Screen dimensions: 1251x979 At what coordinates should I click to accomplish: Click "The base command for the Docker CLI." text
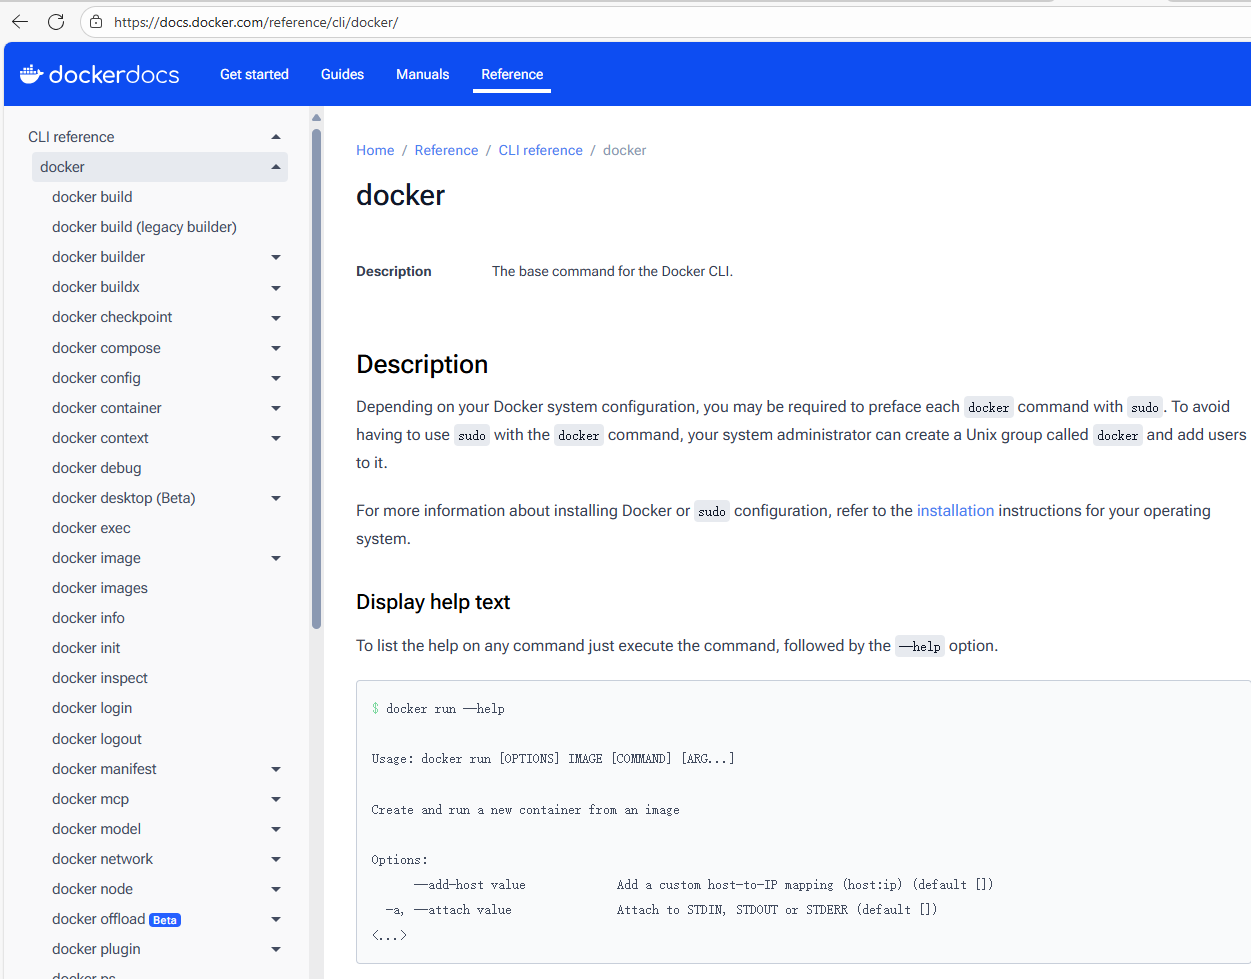[x=612, y=271]
